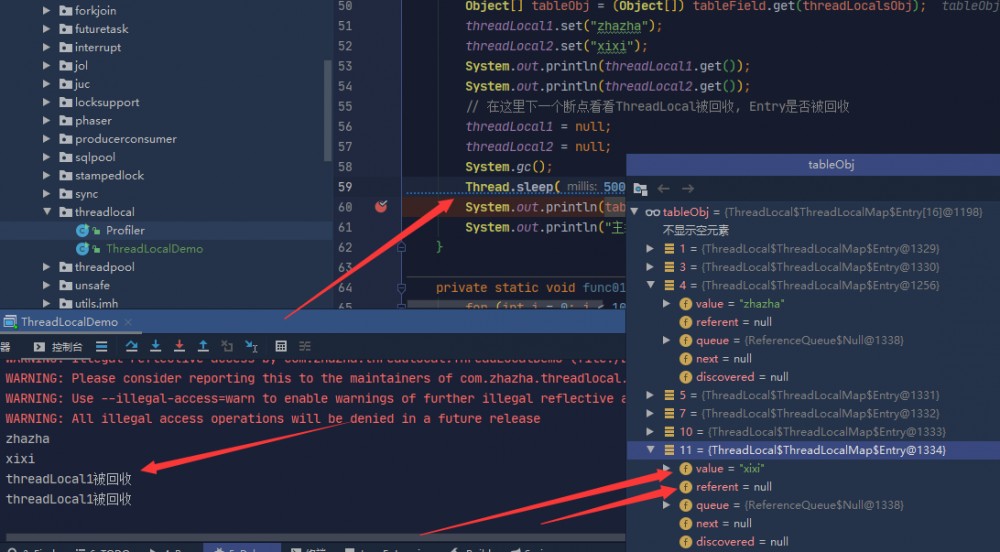Viewport: 1000px width, 552px height.
Task: Click console output line "xixi"
Action: pos(20,459)
